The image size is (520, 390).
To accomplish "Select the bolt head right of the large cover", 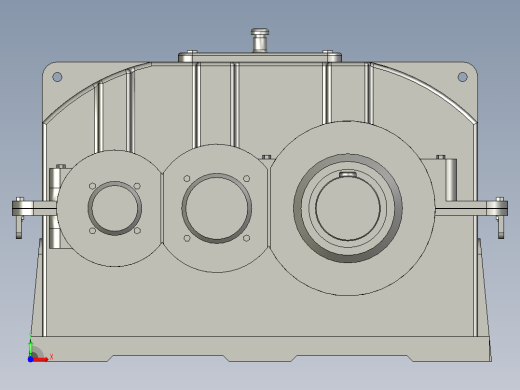I will coord(441,157).
